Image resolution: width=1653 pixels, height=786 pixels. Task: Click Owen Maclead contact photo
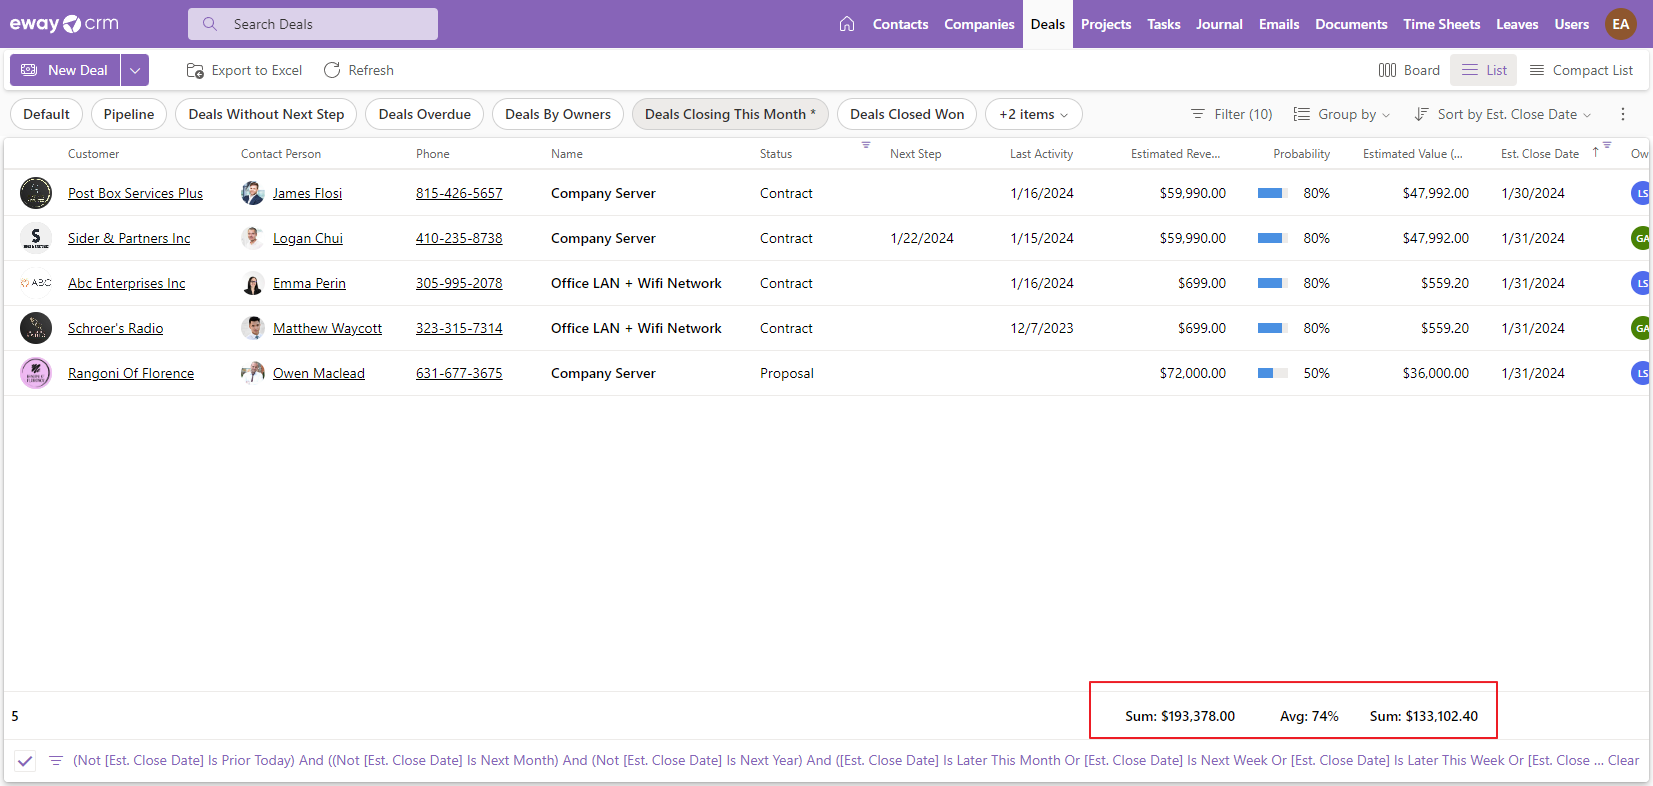[253, 373]
